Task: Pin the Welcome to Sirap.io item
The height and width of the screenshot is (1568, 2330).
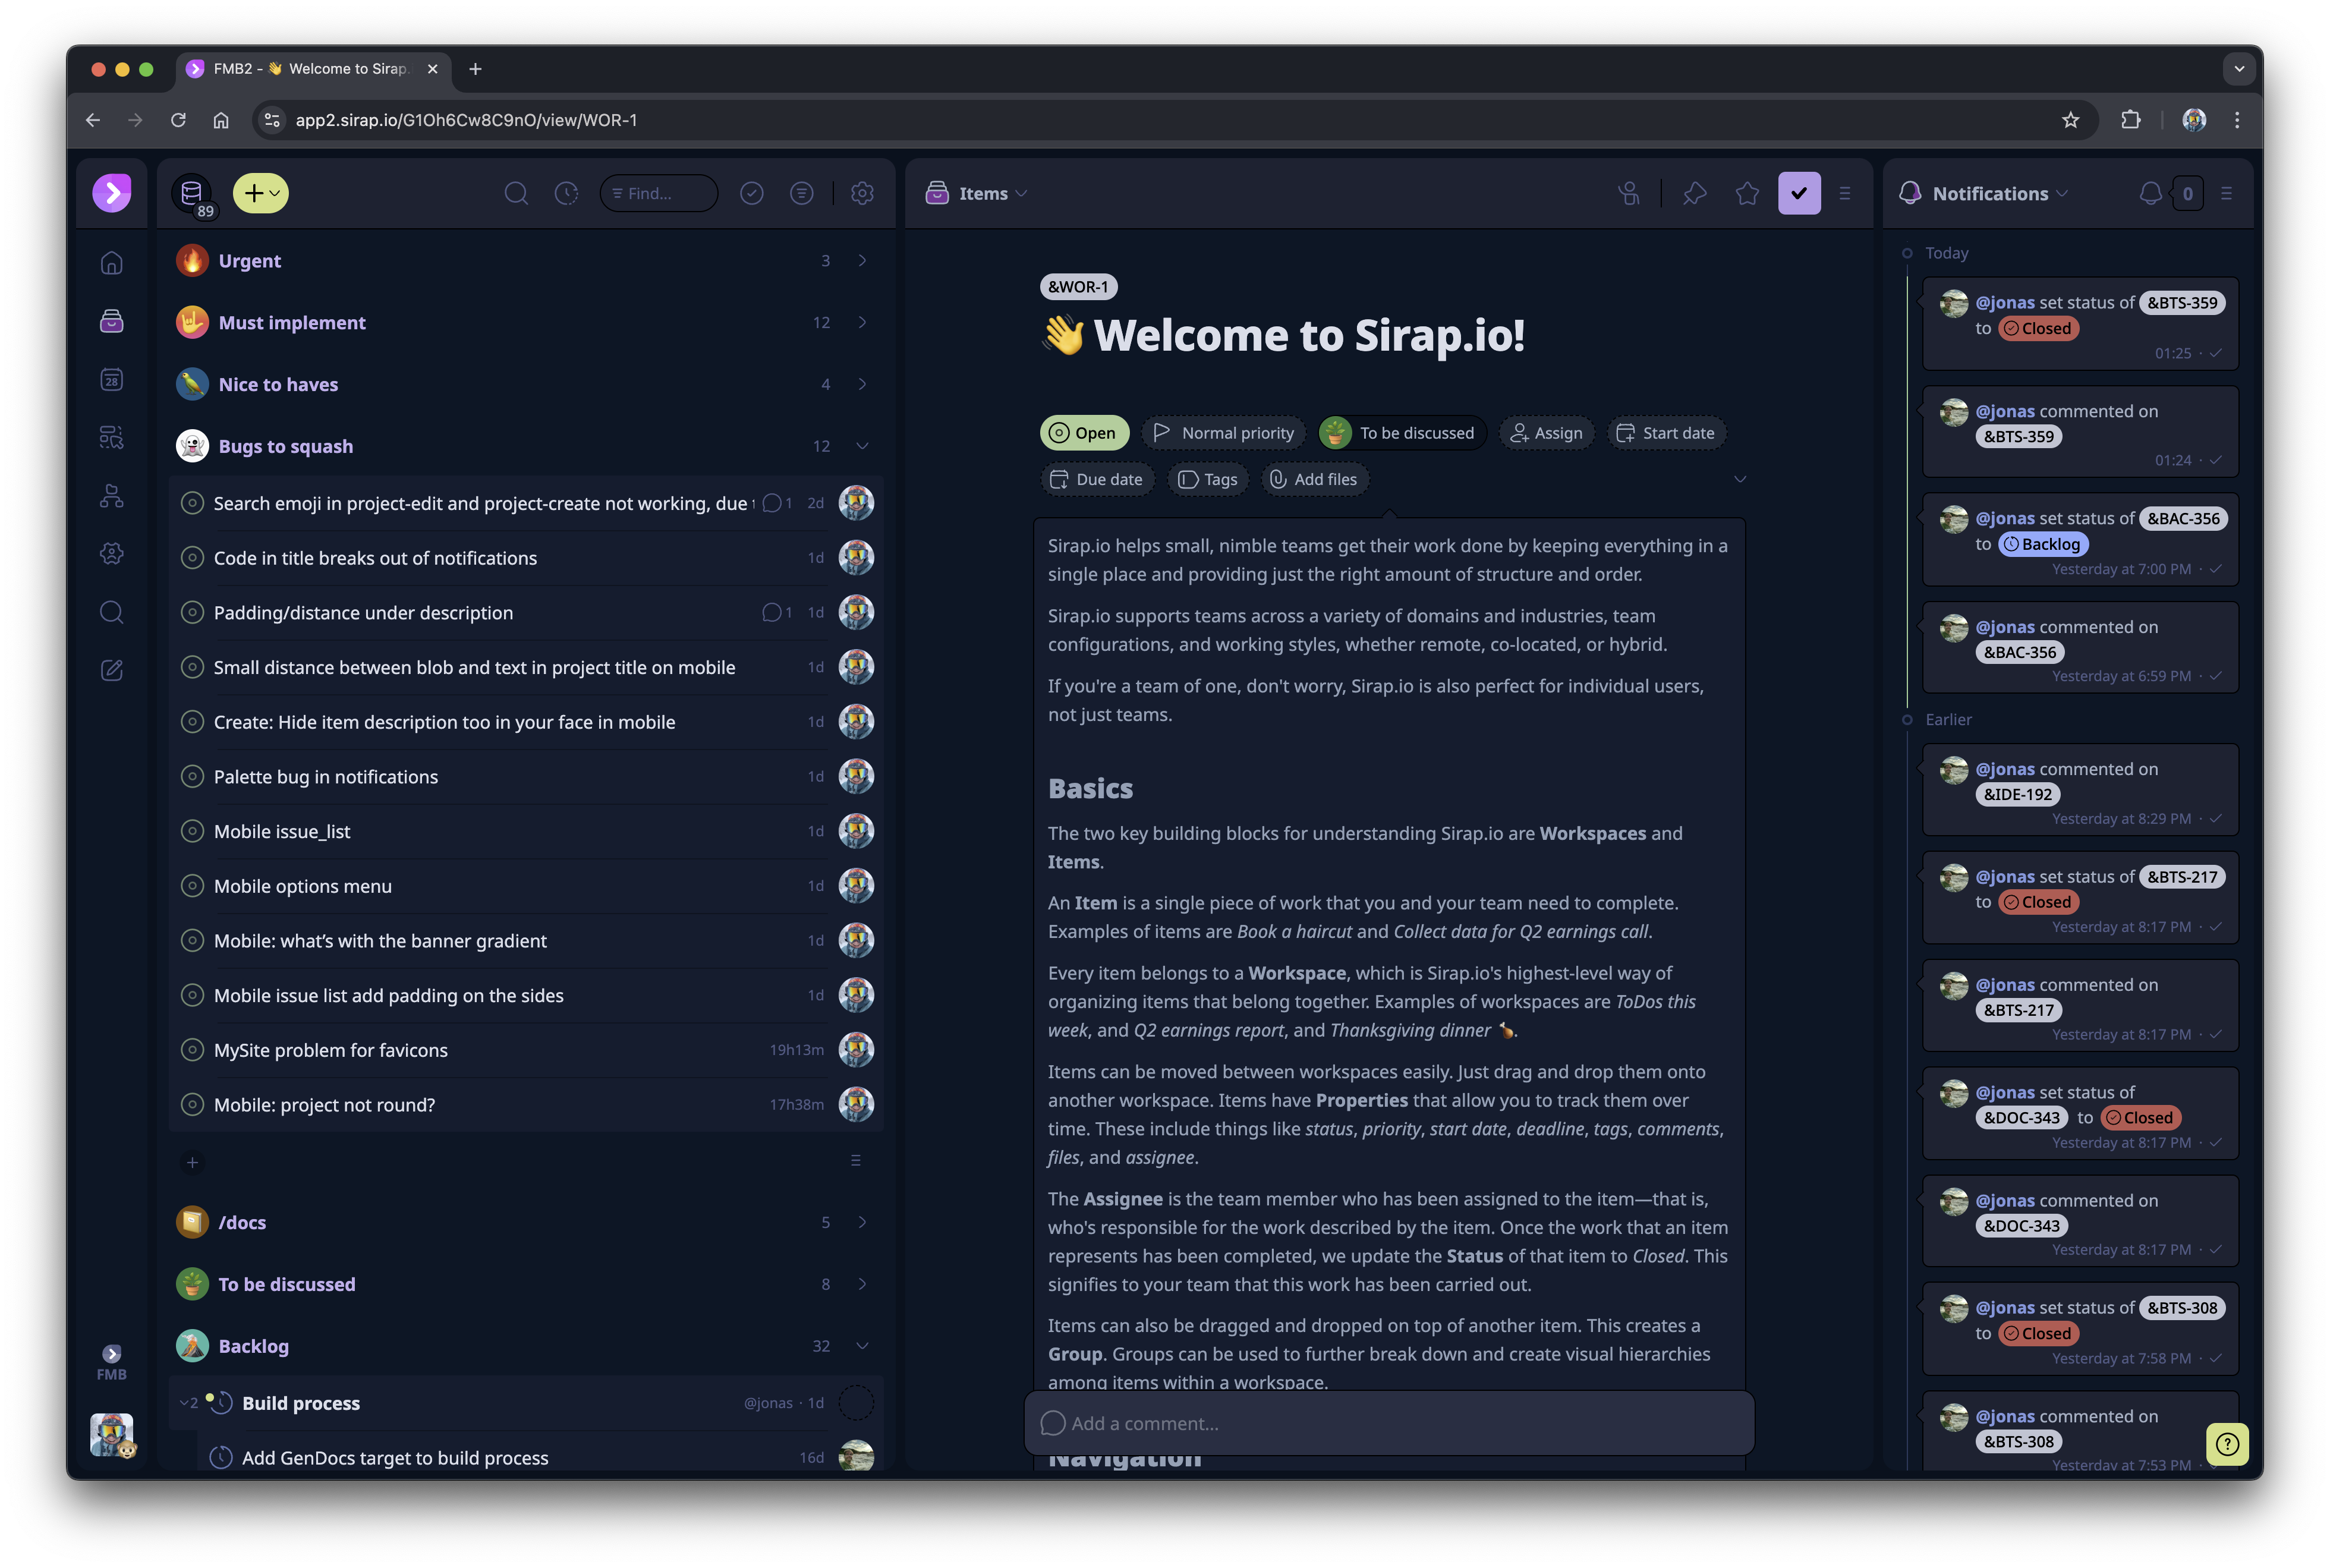Action: coord(1694,193)
